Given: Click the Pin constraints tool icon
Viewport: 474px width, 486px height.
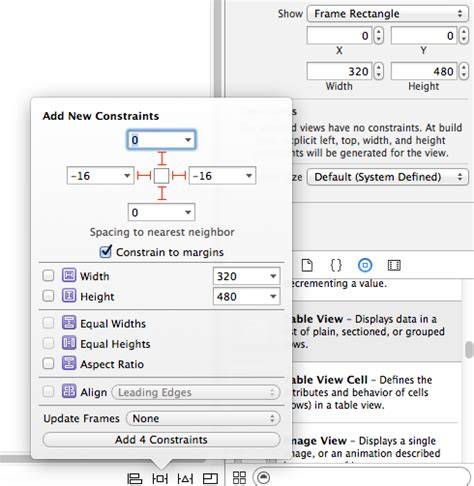Looking at the screenshot, I should [160, 479].
